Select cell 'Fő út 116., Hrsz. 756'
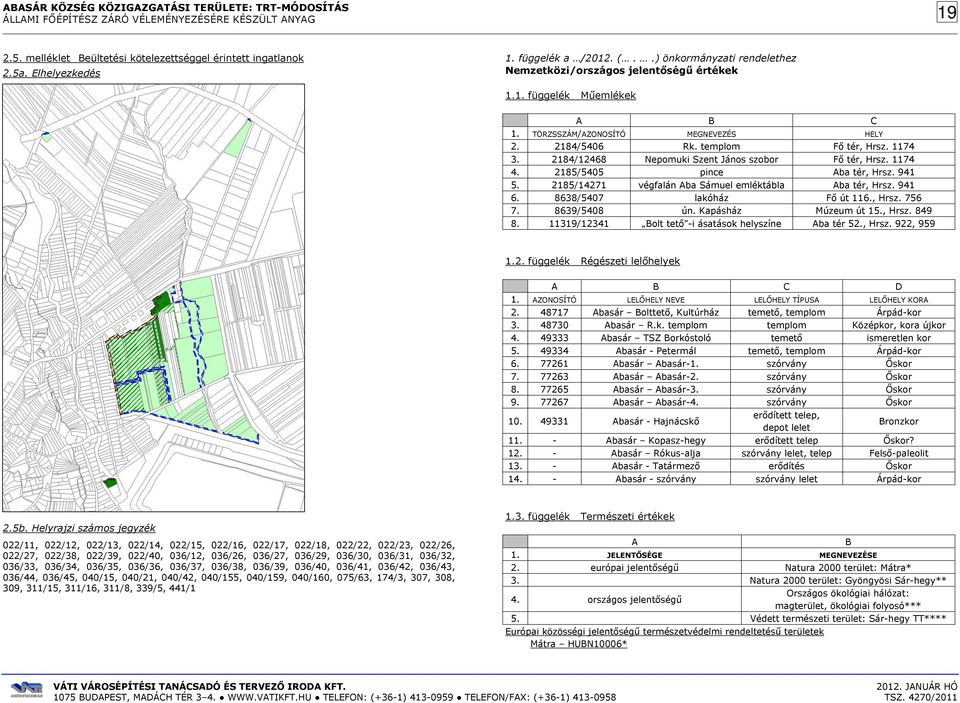The width and height of the screenshot is (960, 703). pos(874,198)
